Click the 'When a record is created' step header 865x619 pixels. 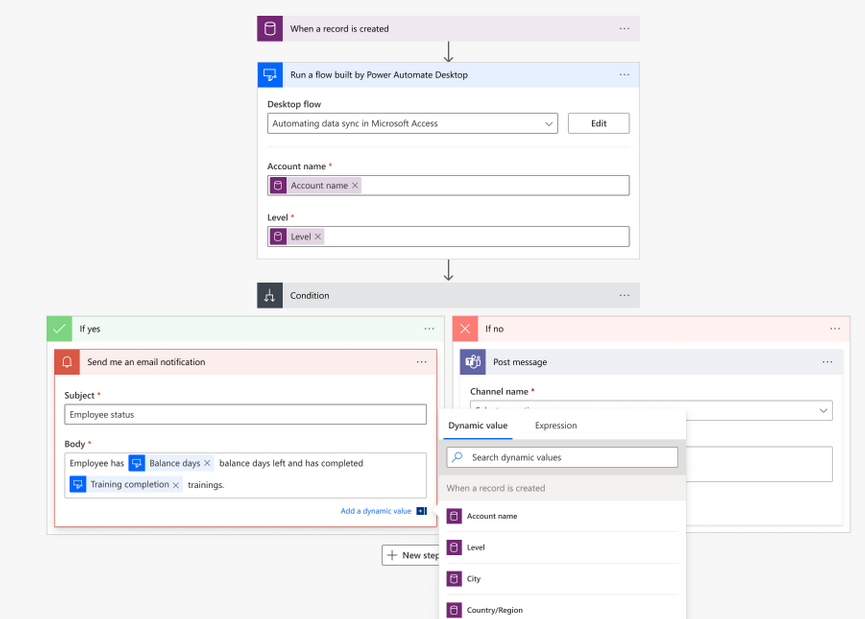click(448, 29)
